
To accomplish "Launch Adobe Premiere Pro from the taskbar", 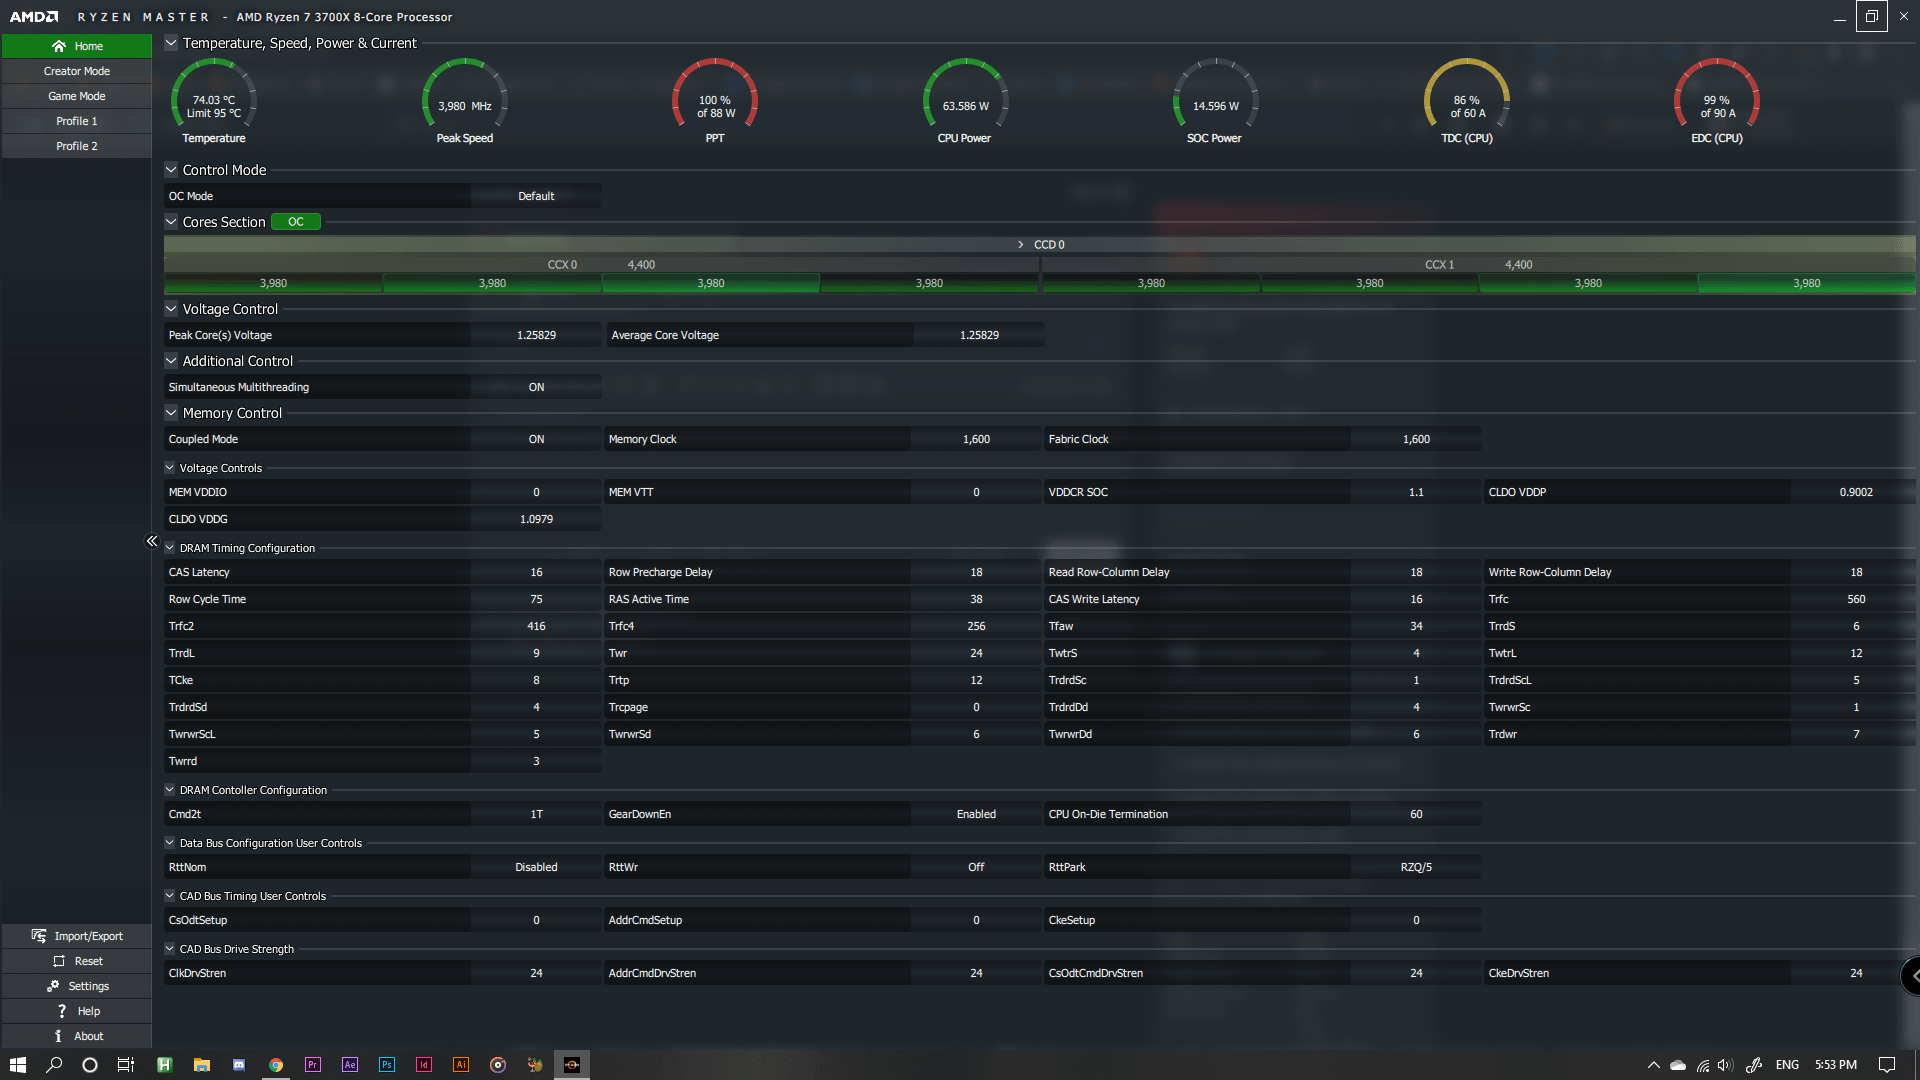I will (313, 1065).
